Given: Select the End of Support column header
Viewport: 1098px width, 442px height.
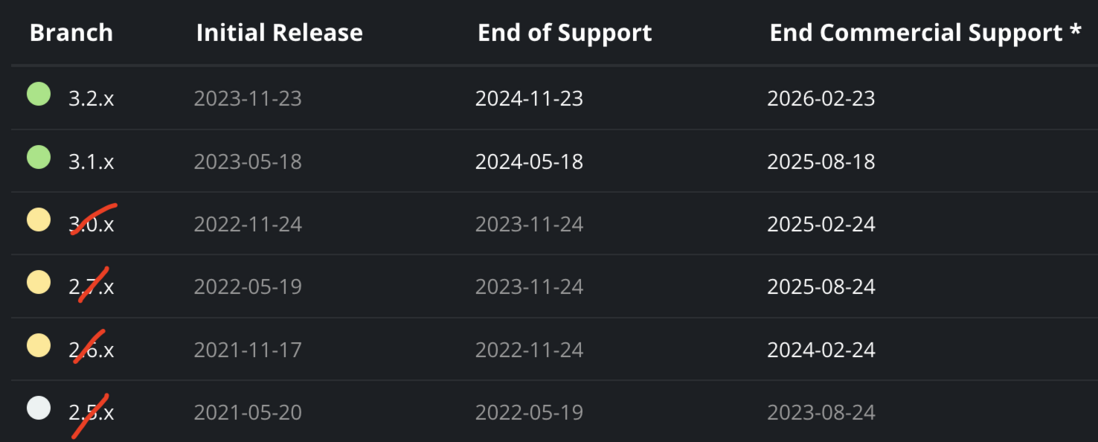Looking at the screenshot, I should pyautogui.click(x=564, y=33).
